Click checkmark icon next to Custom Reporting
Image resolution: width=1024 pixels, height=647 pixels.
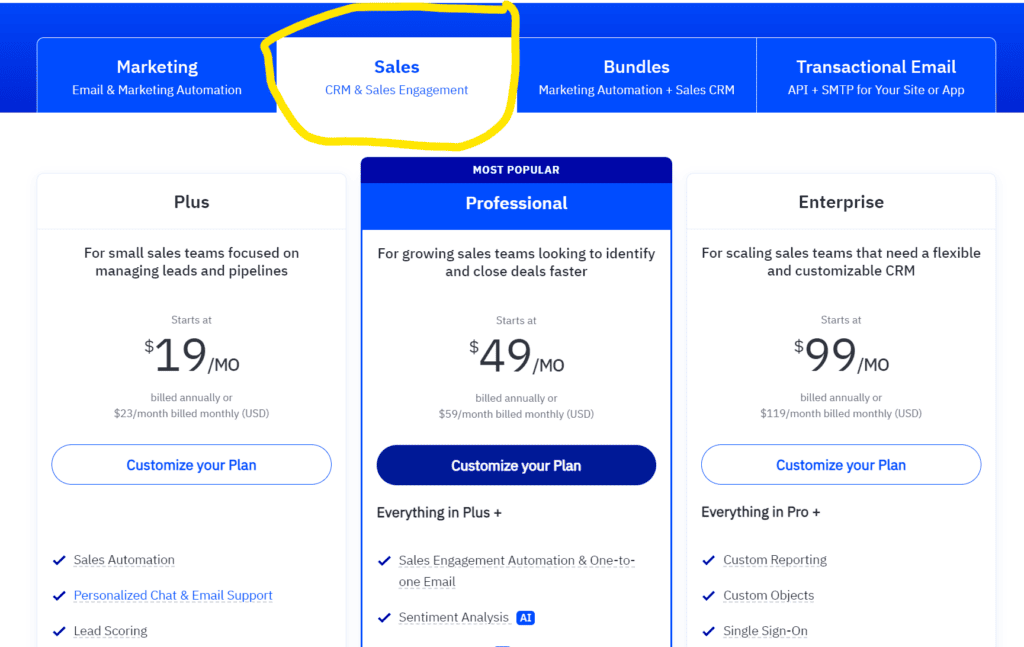[709, 560]
